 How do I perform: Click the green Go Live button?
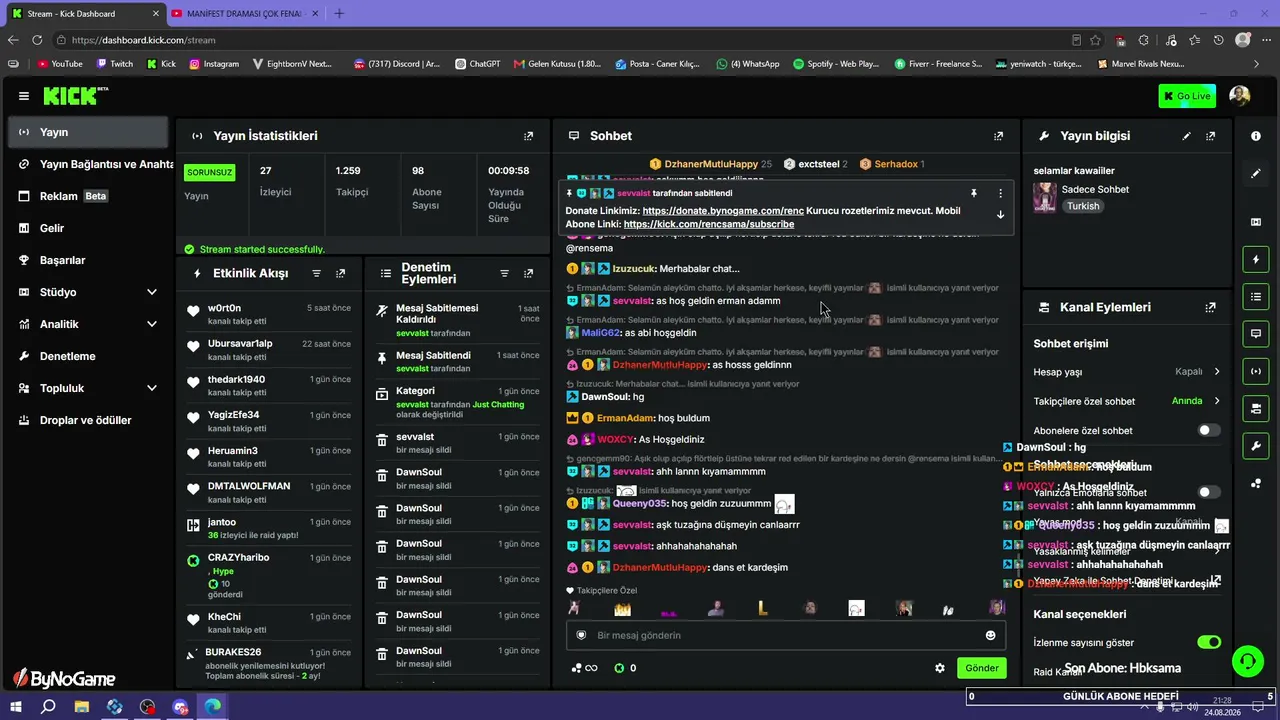coord(1187,96)
